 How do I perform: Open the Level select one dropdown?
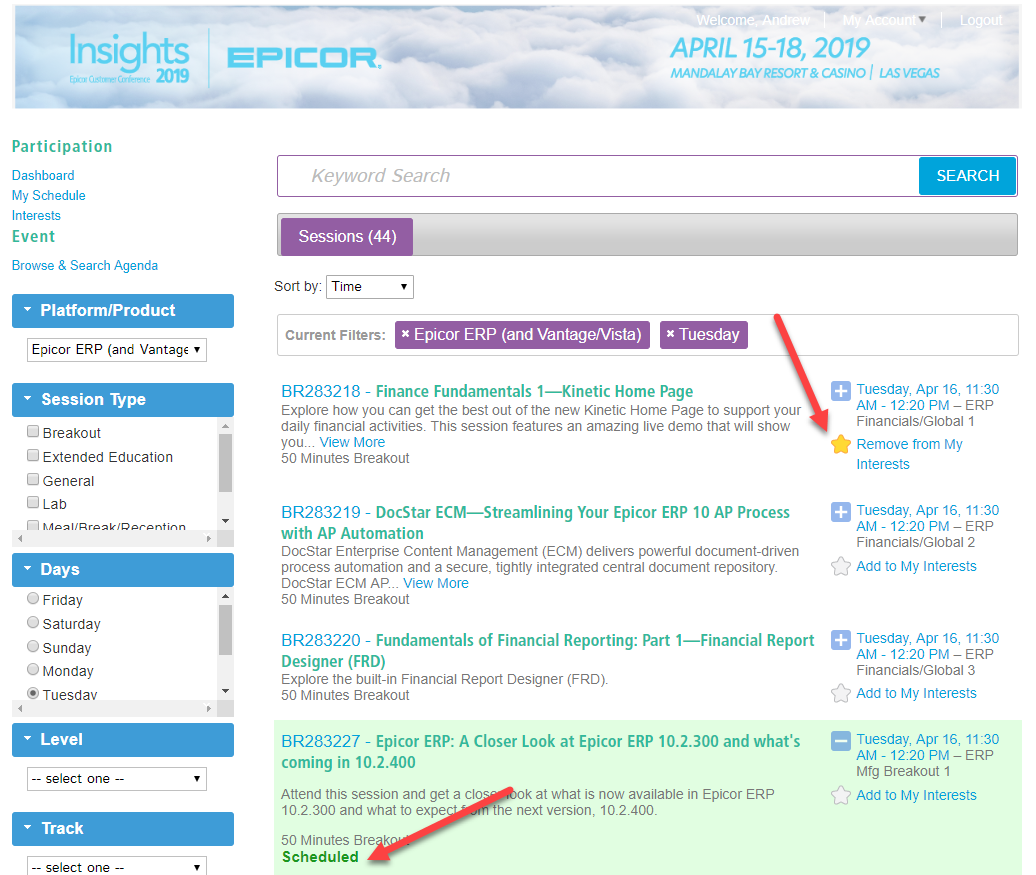(117, 779)
